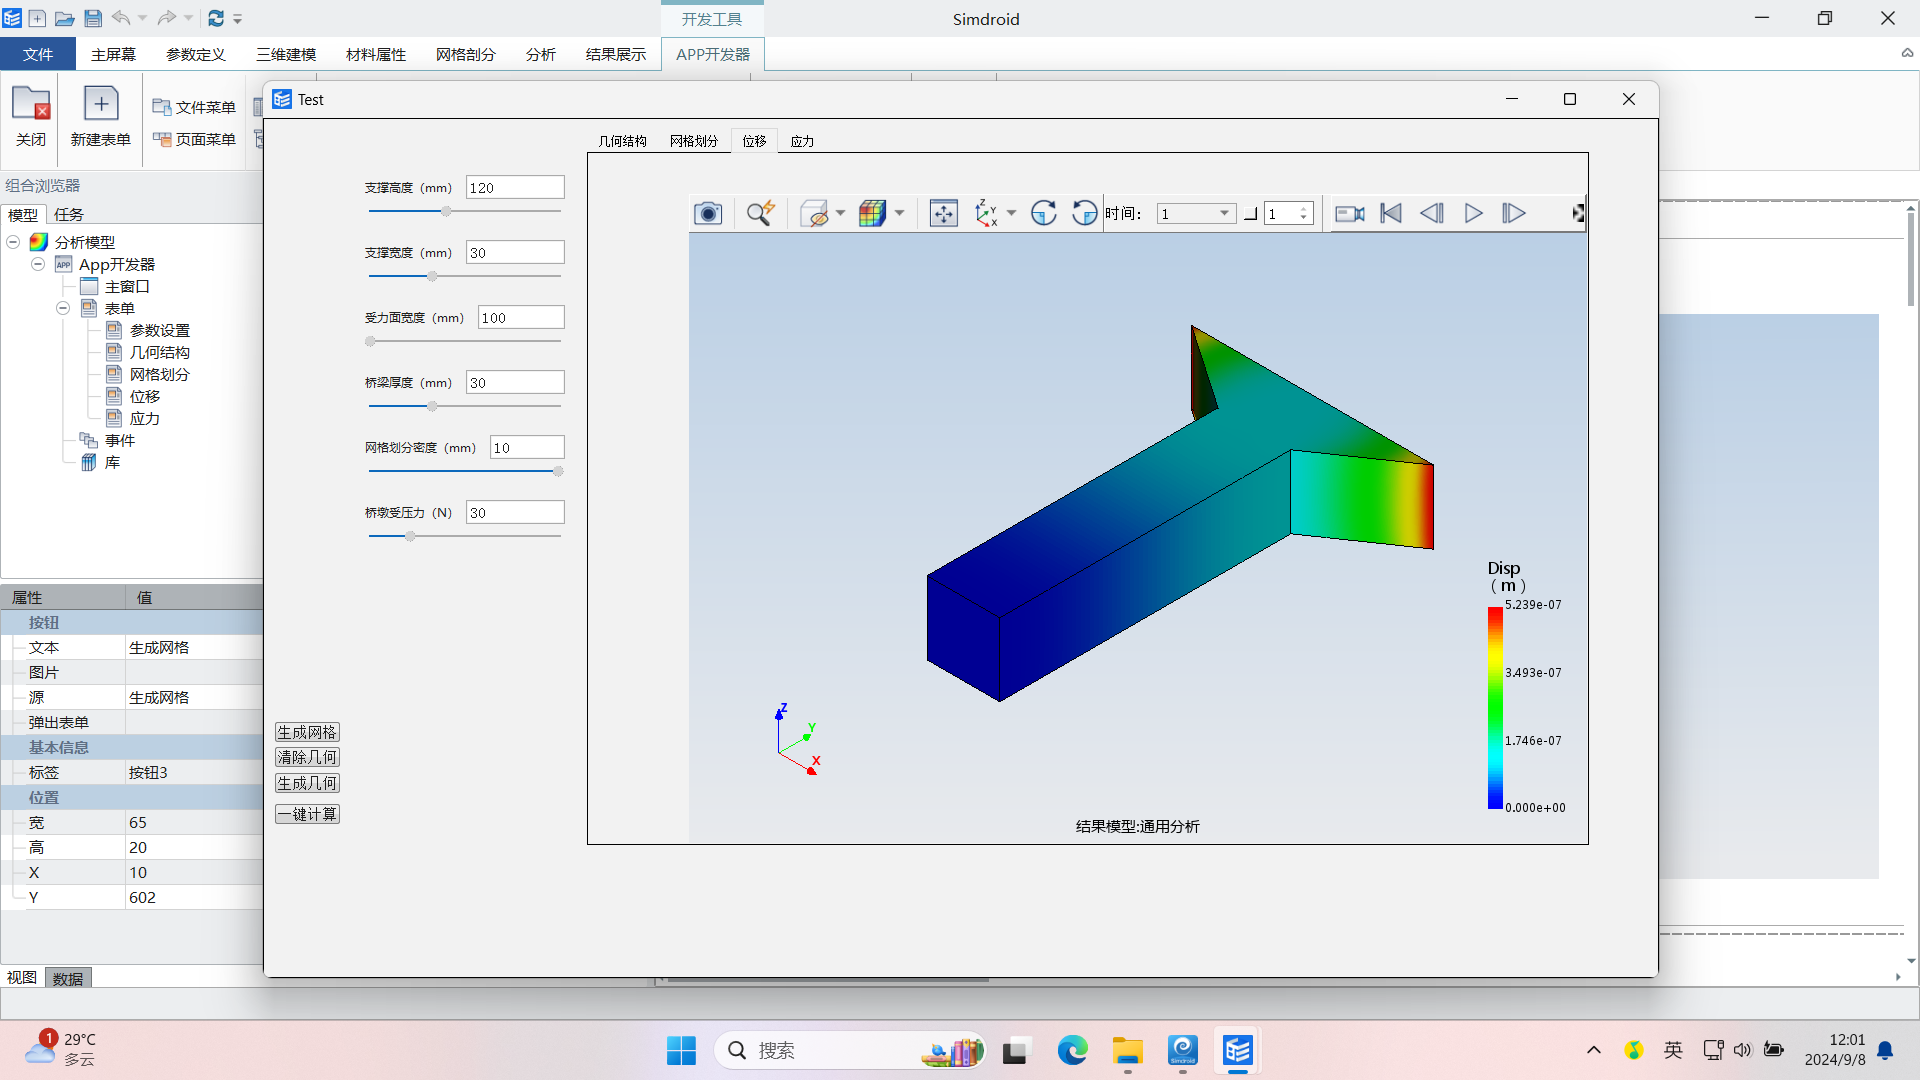
Task: Select 主窗口 in the model tree
Action: [127, 286]
